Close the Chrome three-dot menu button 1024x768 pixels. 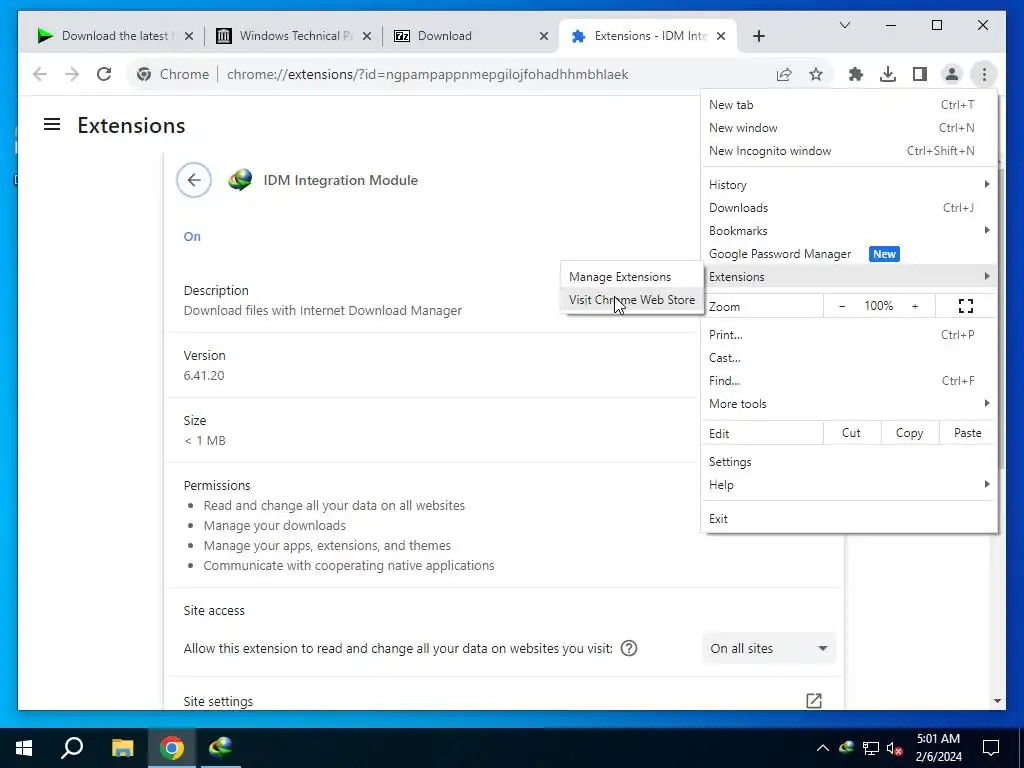pos(984,74)
